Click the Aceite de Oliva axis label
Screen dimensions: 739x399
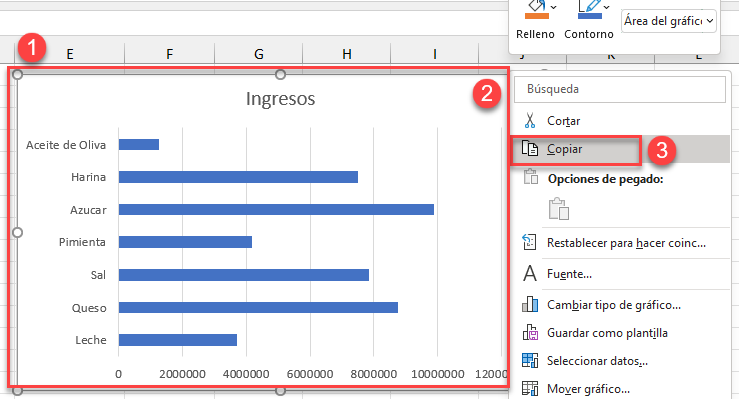coord(66,145)
